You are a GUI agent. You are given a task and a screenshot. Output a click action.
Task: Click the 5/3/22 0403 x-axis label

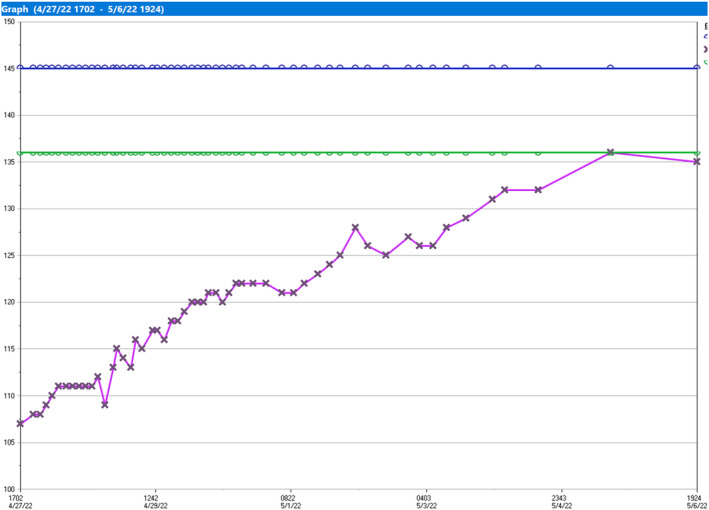pos(424,501)
